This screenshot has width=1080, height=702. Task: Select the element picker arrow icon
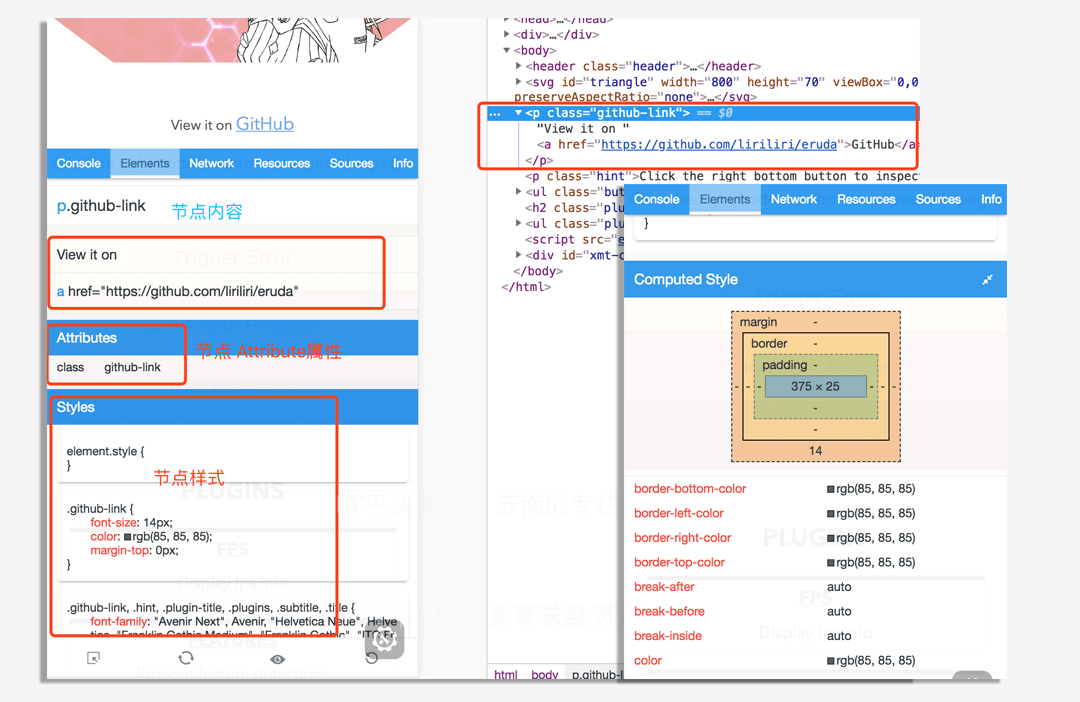coord(92,658)
